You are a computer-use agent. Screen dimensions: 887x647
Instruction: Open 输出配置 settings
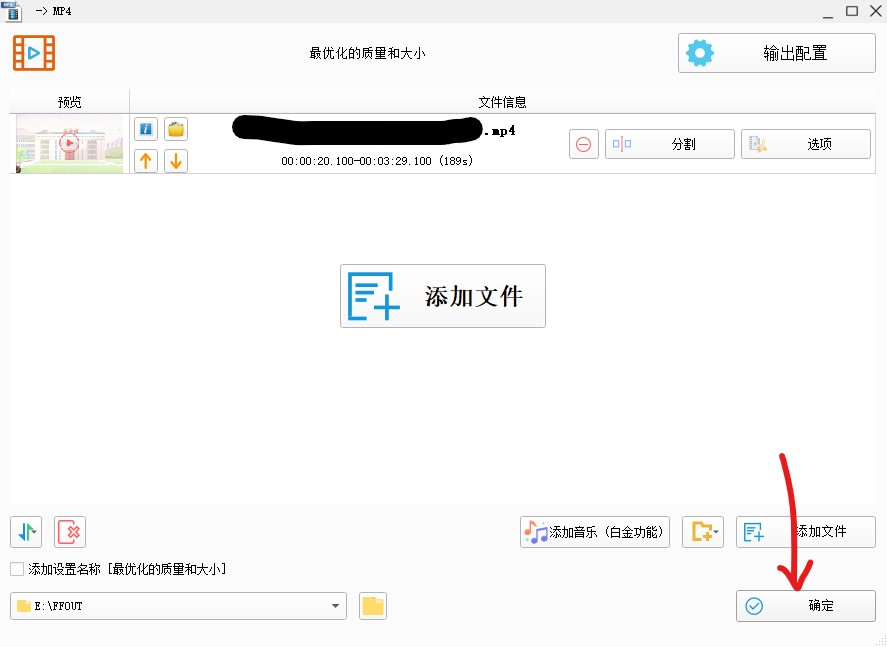tap(776, 53)
